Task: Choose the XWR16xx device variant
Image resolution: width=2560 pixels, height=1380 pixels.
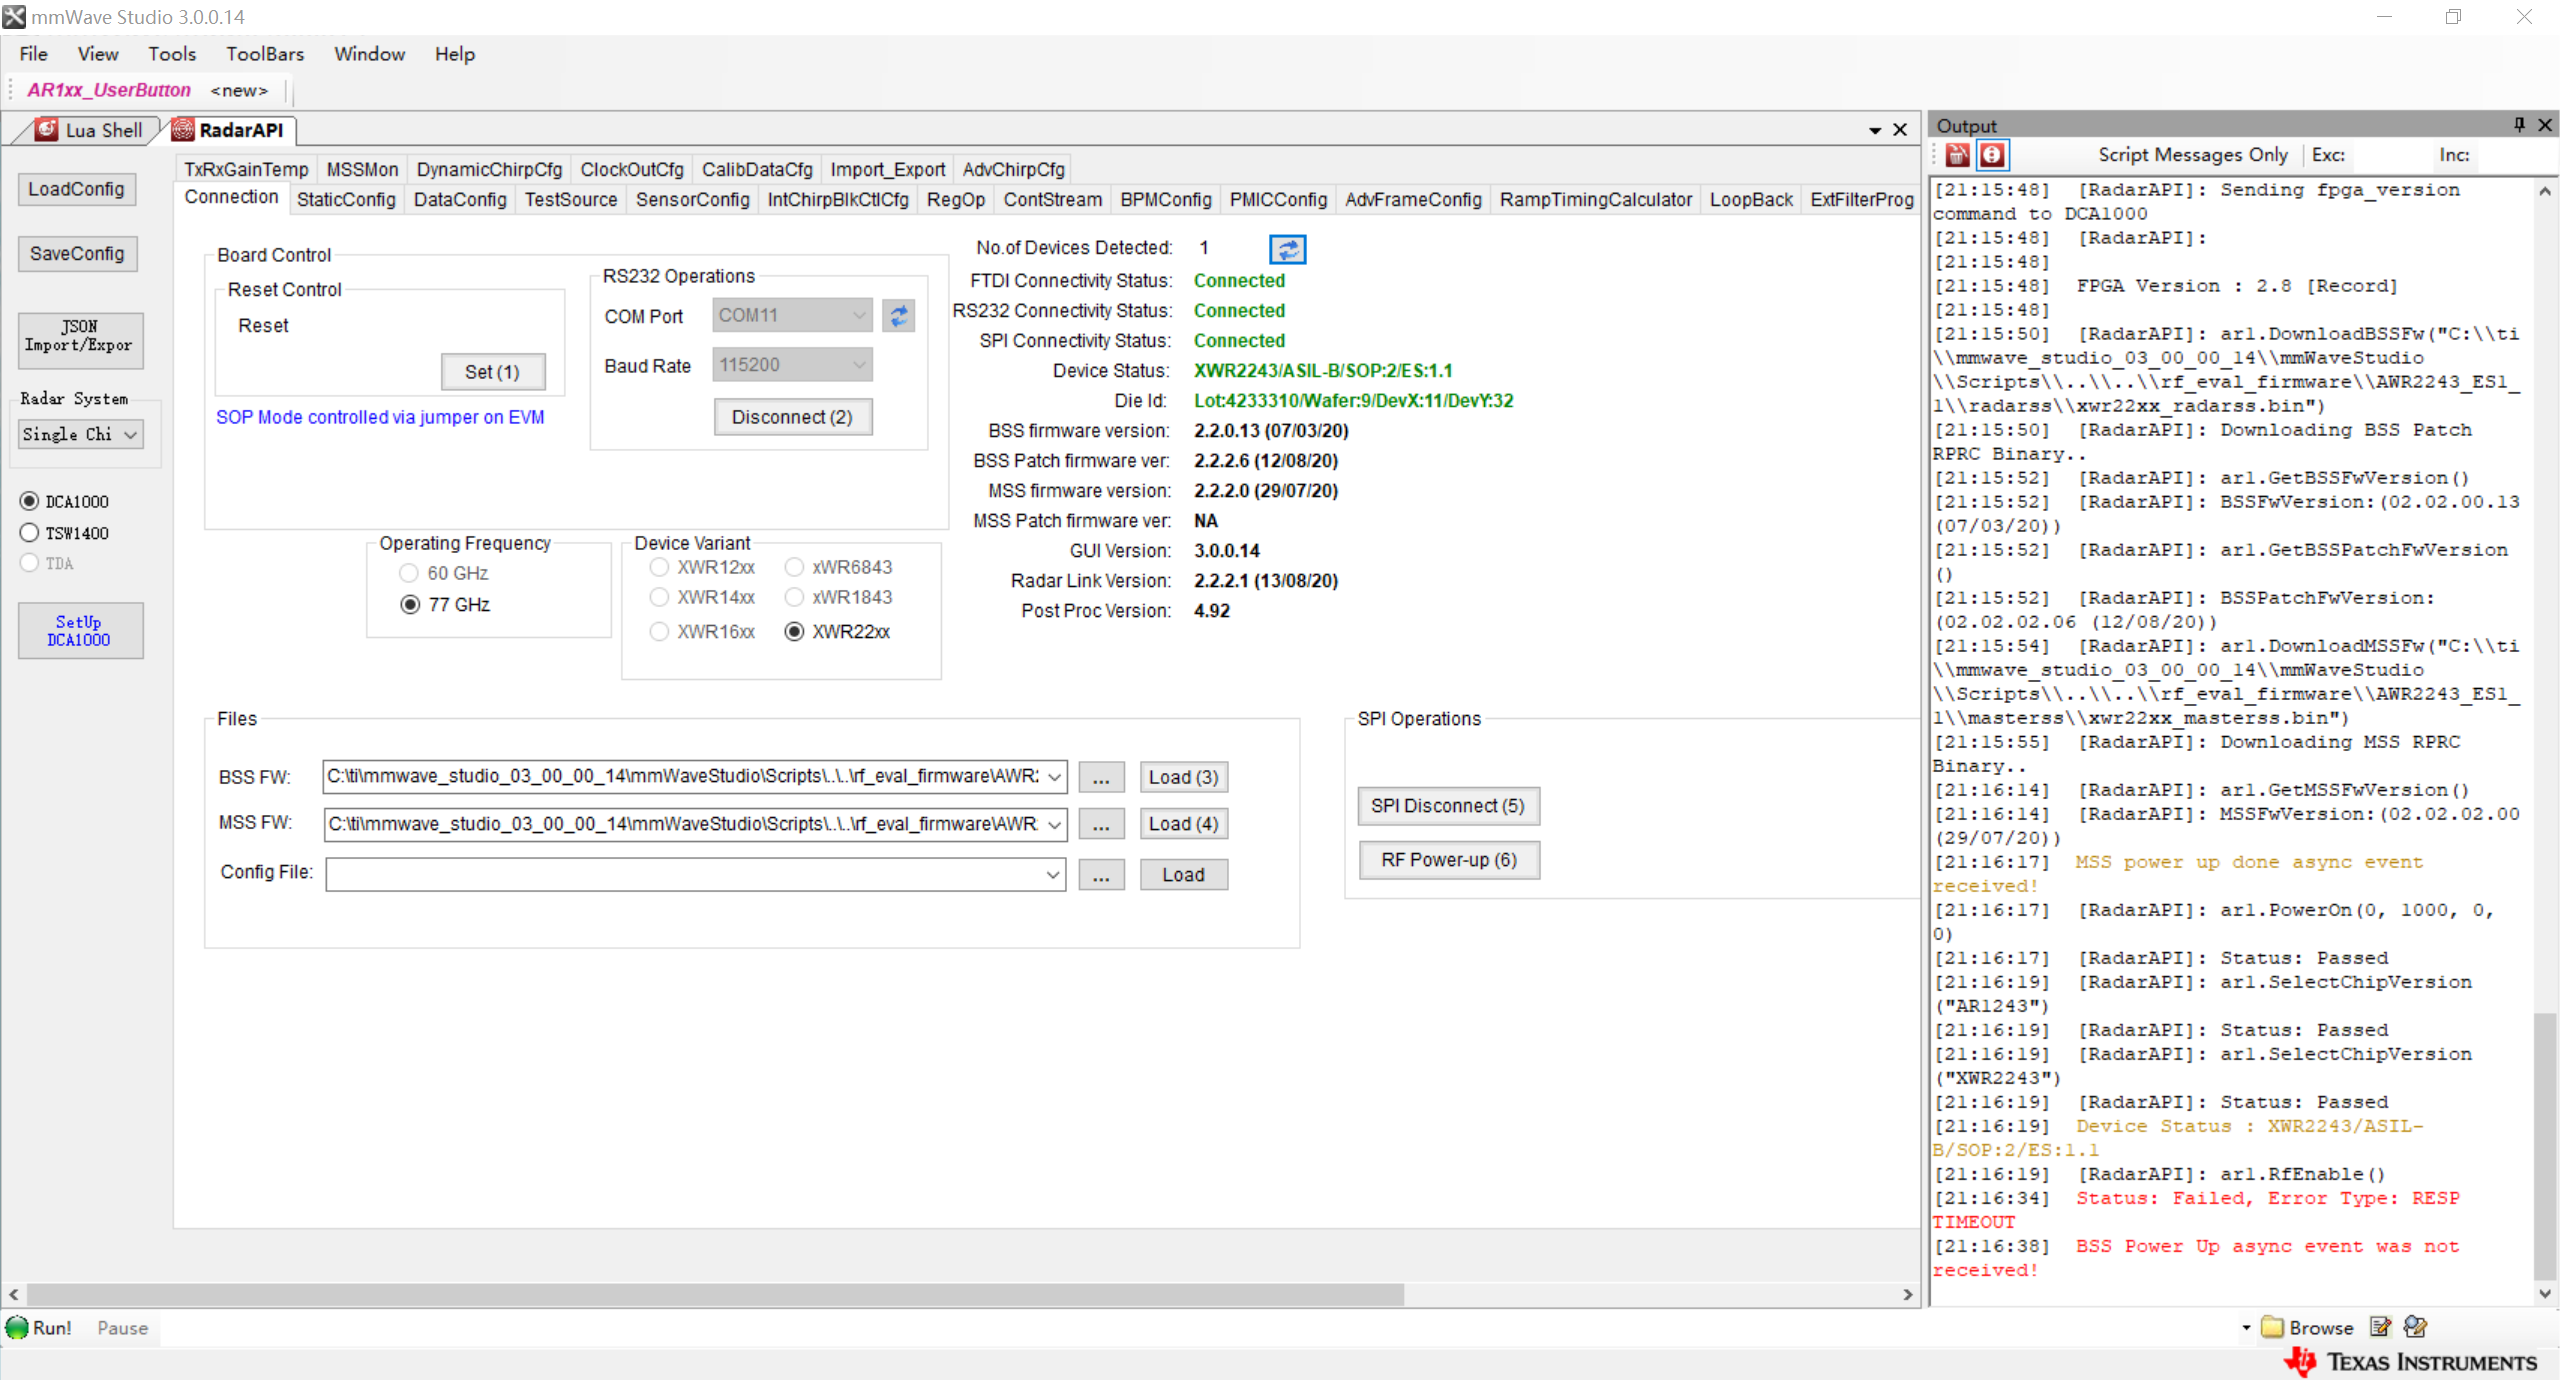Action: point(659,632)
